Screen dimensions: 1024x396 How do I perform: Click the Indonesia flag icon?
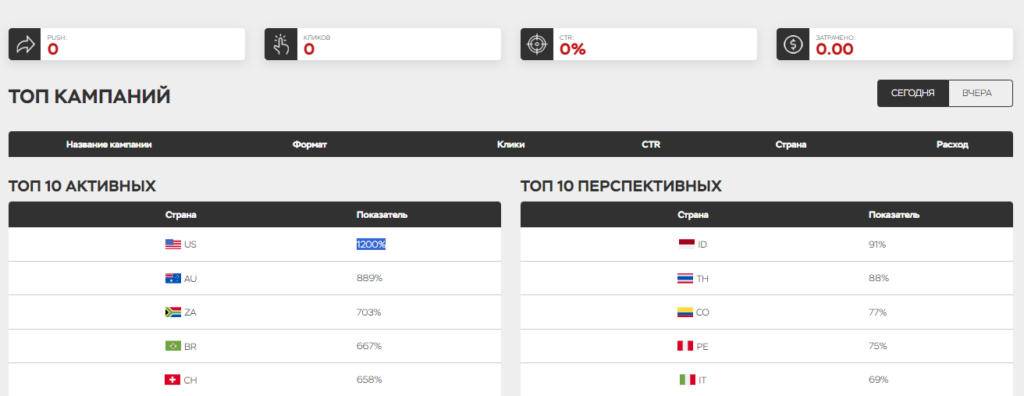(686, 244)
